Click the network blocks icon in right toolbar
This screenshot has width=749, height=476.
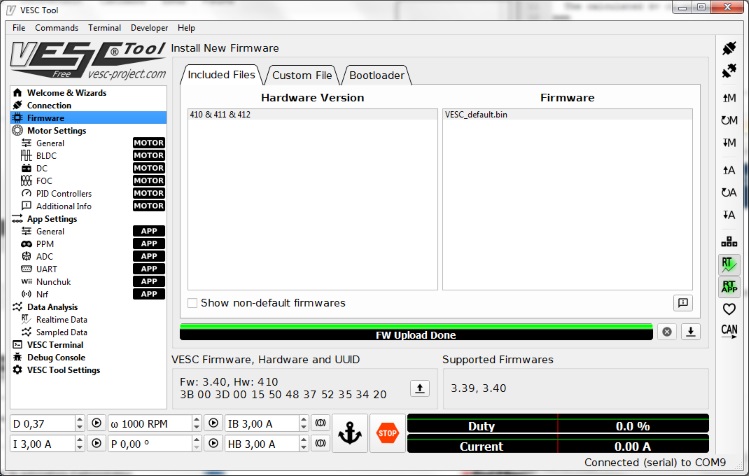click(729, 241)
